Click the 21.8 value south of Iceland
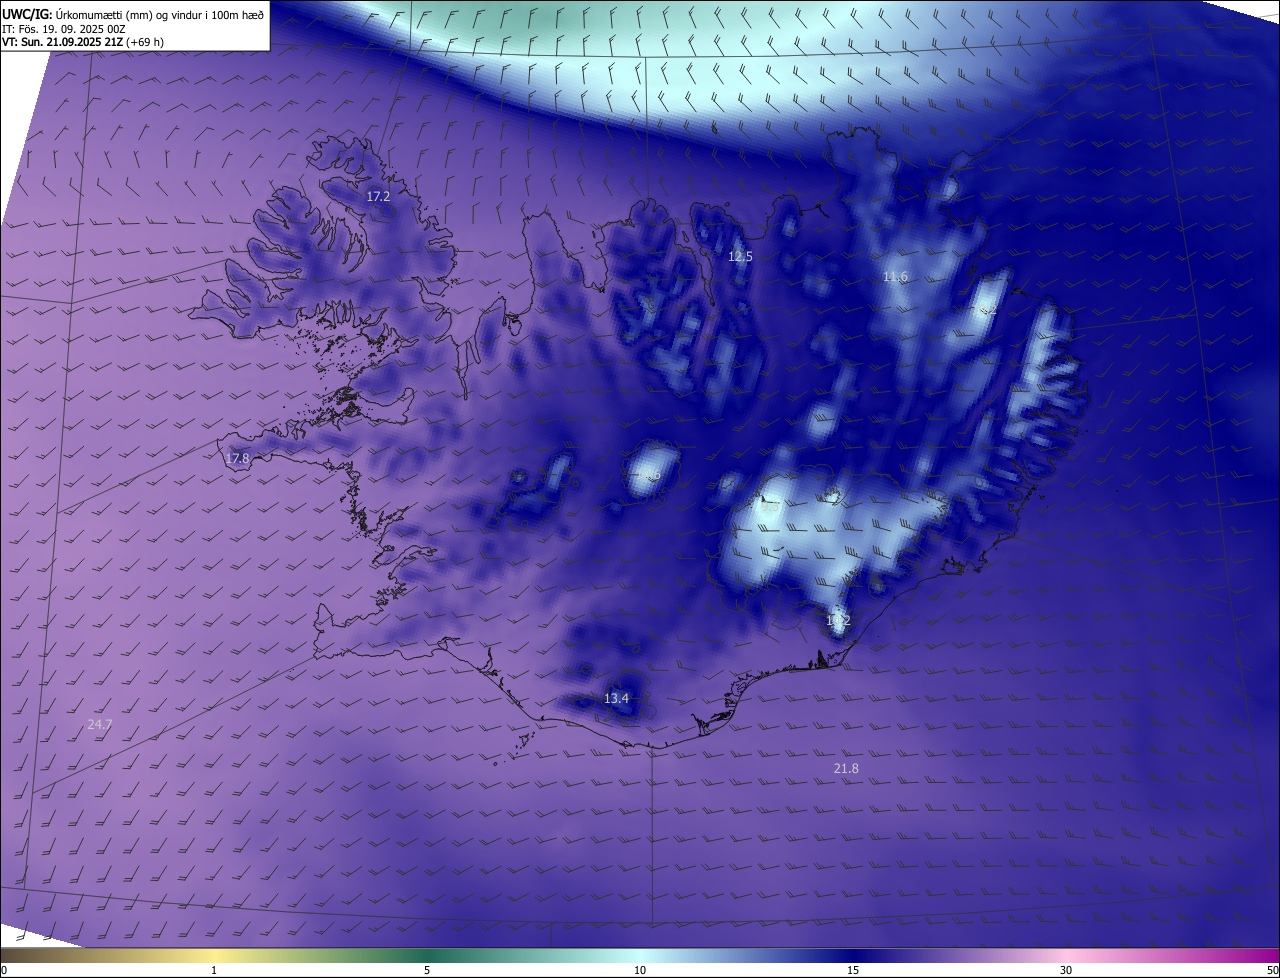Screen dimensions: 1280x978 coord(846,768)
